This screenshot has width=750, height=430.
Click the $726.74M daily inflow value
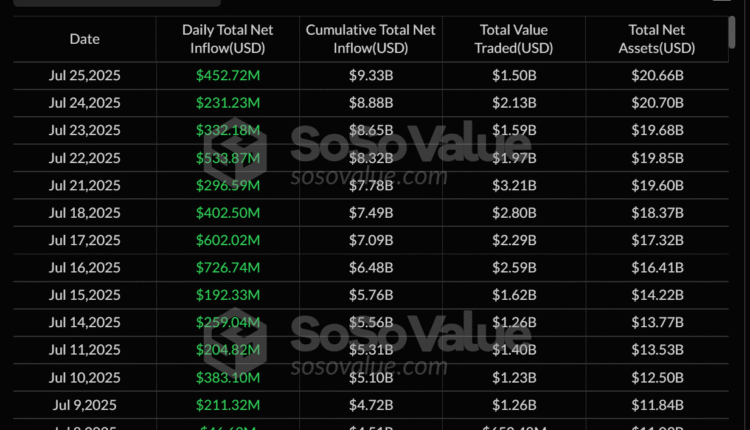[228, 268]
